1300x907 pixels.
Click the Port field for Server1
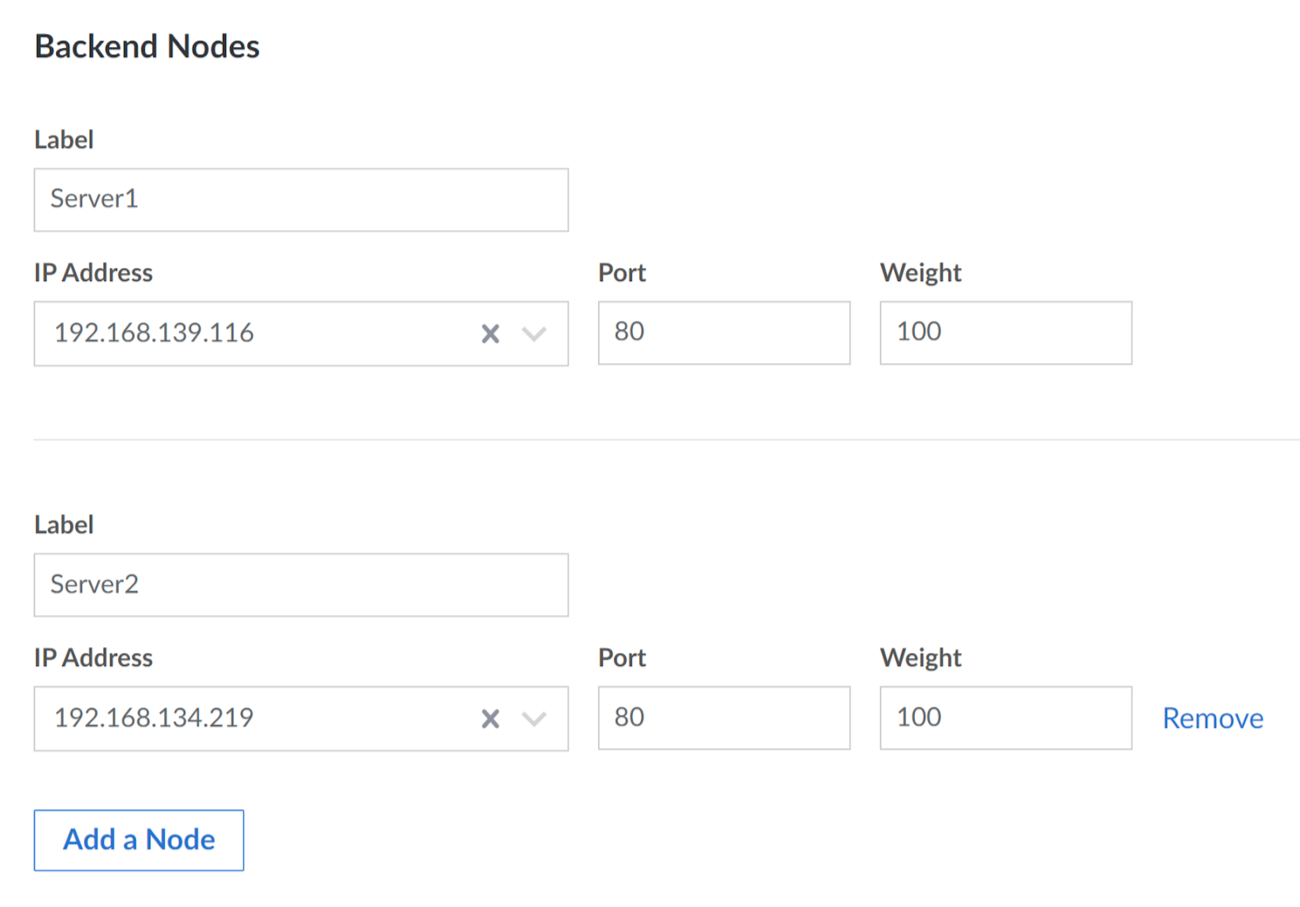pyautogui.click(x=724, y=333)
